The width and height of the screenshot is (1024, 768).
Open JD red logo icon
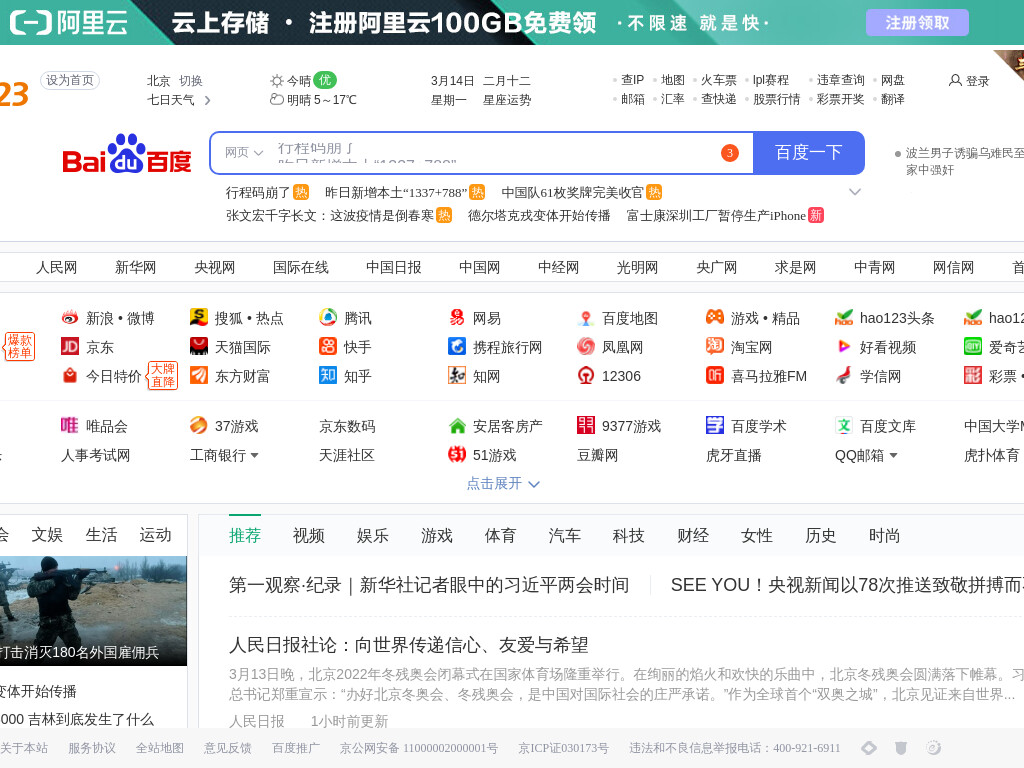click(70, 347)
